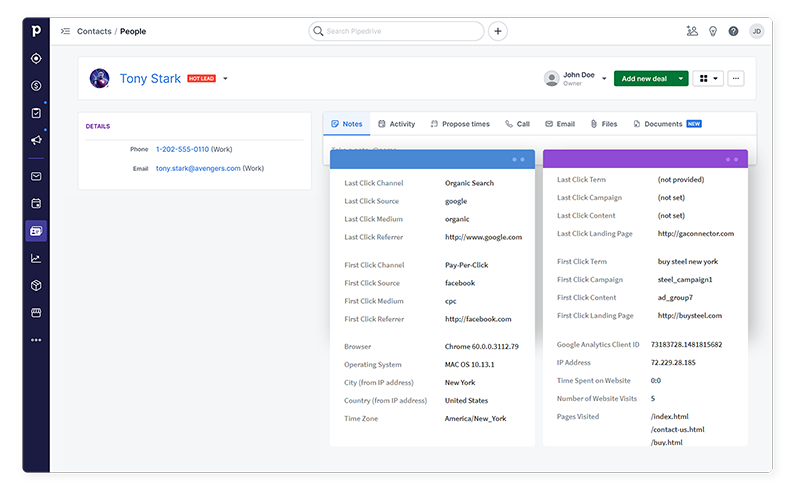Click the DETAILS section heading
The image size is (805, 494).
point(98,126)
